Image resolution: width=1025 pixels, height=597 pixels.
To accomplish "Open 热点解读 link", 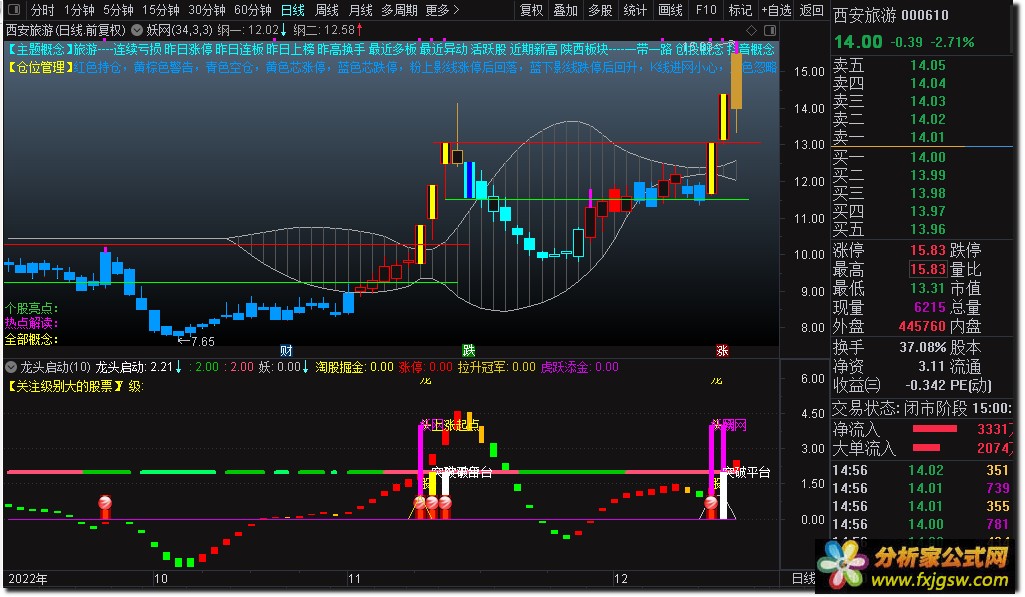I will click(31, 323).
